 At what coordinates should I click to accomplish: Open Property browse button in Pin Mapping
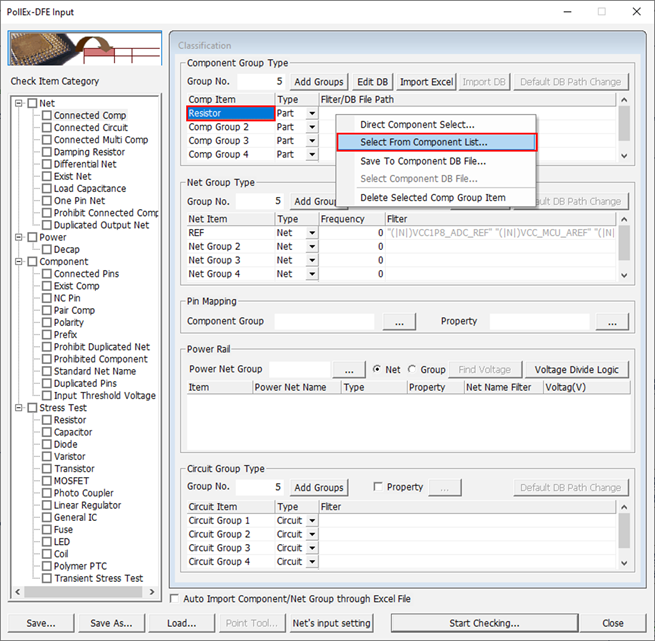click(x=610, y=322)
